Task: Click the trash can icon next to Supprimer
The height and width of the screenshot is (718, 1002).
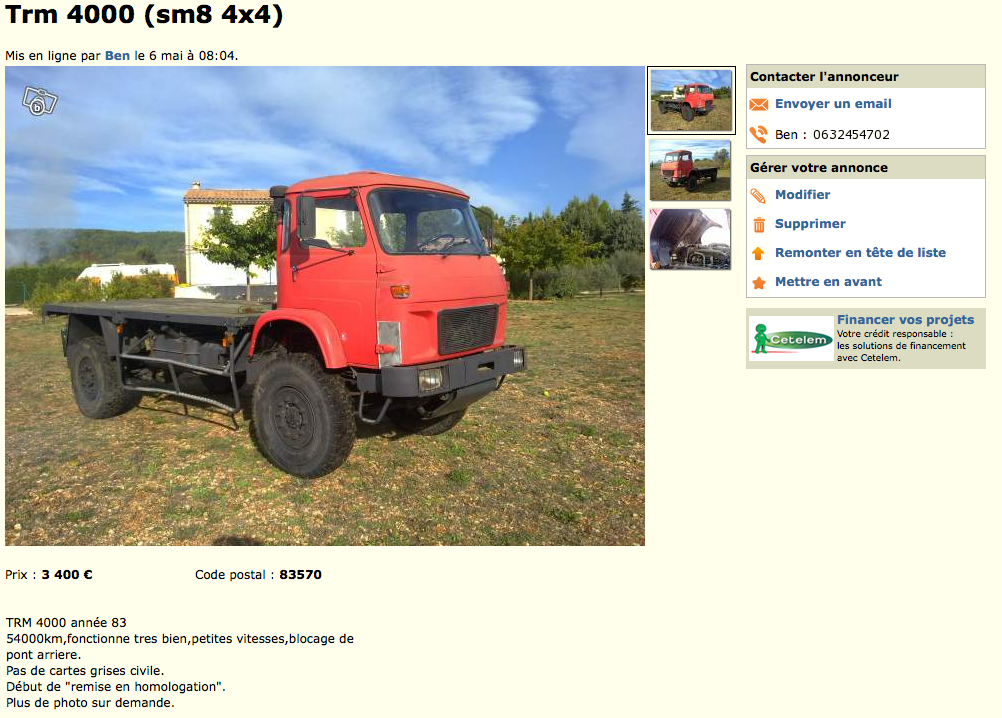Action: tap(759, 225)
